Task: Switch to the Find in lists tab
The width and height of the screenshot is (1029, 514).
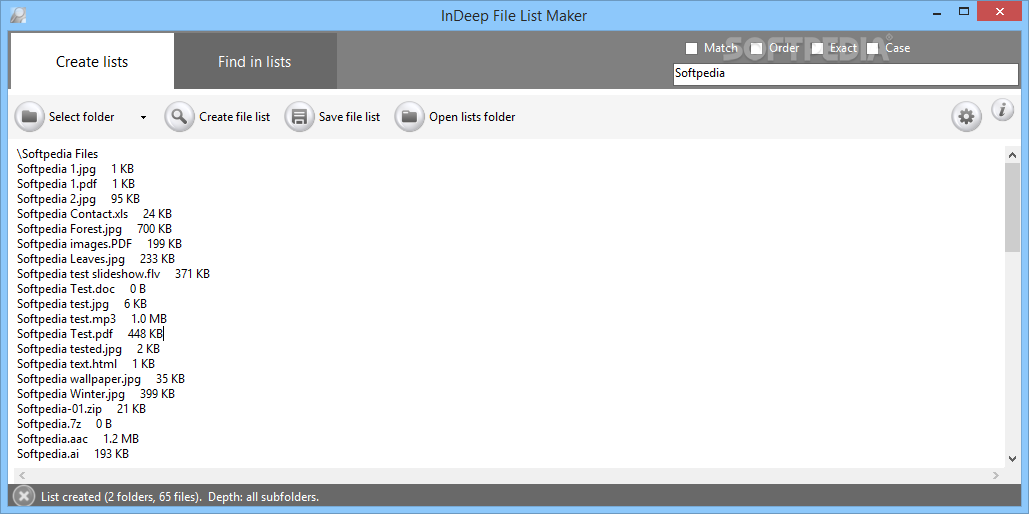Action: tap(255, 61)
